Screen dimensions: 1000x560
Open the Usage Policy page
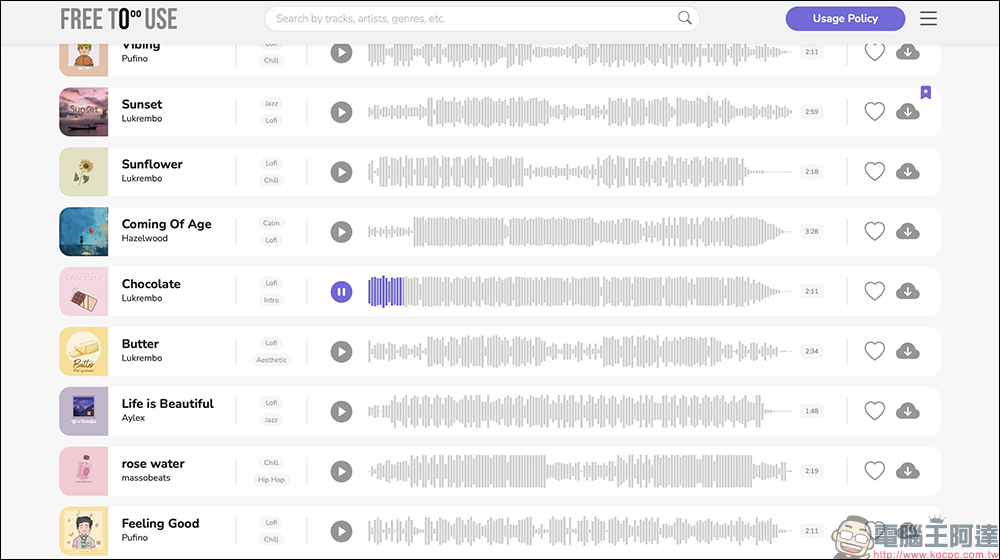[x=845, y=18]
